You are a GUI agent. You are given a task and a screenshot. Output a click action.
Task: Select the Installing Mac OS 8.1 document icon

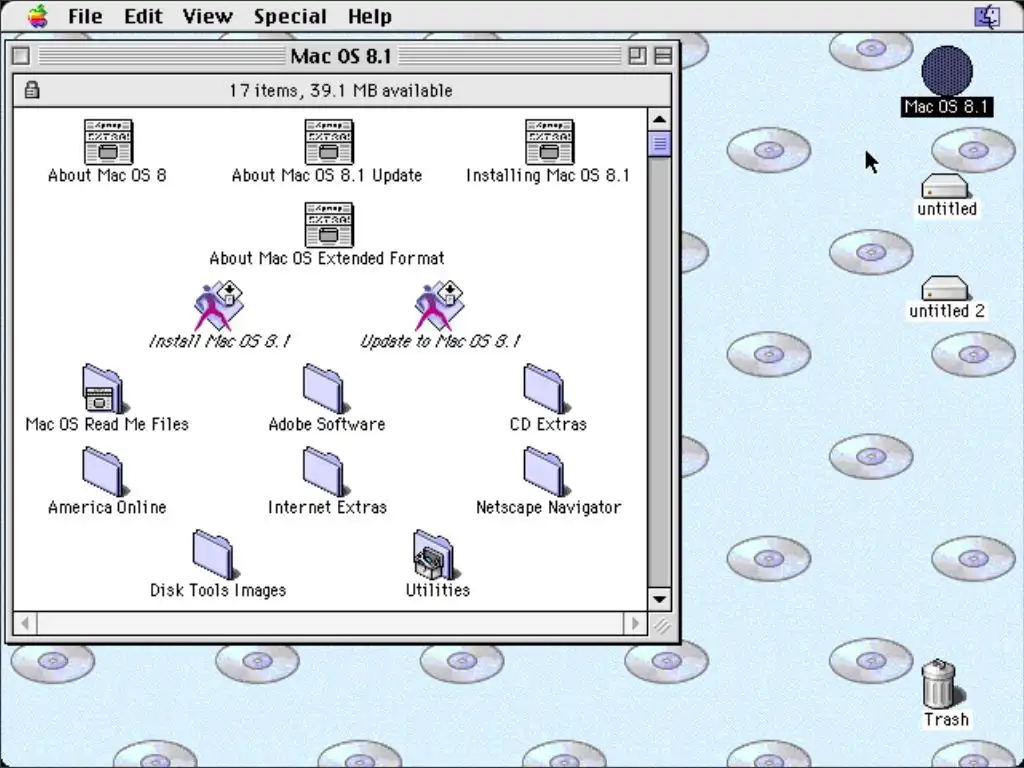(549, 142)
